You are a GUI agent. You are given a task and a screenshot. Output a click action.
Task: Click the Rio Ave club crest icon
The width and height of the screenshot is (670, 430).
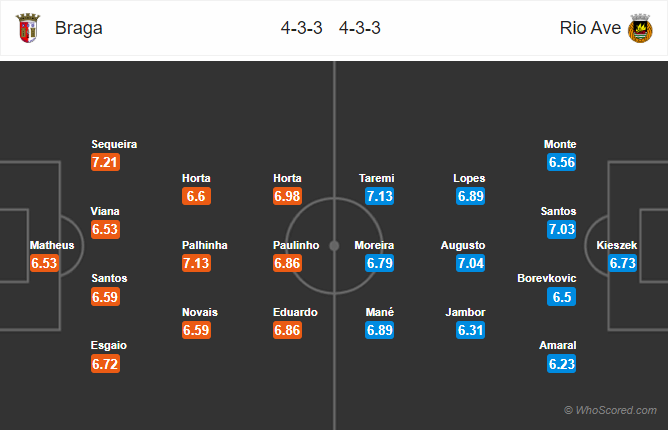coord(640,28)
